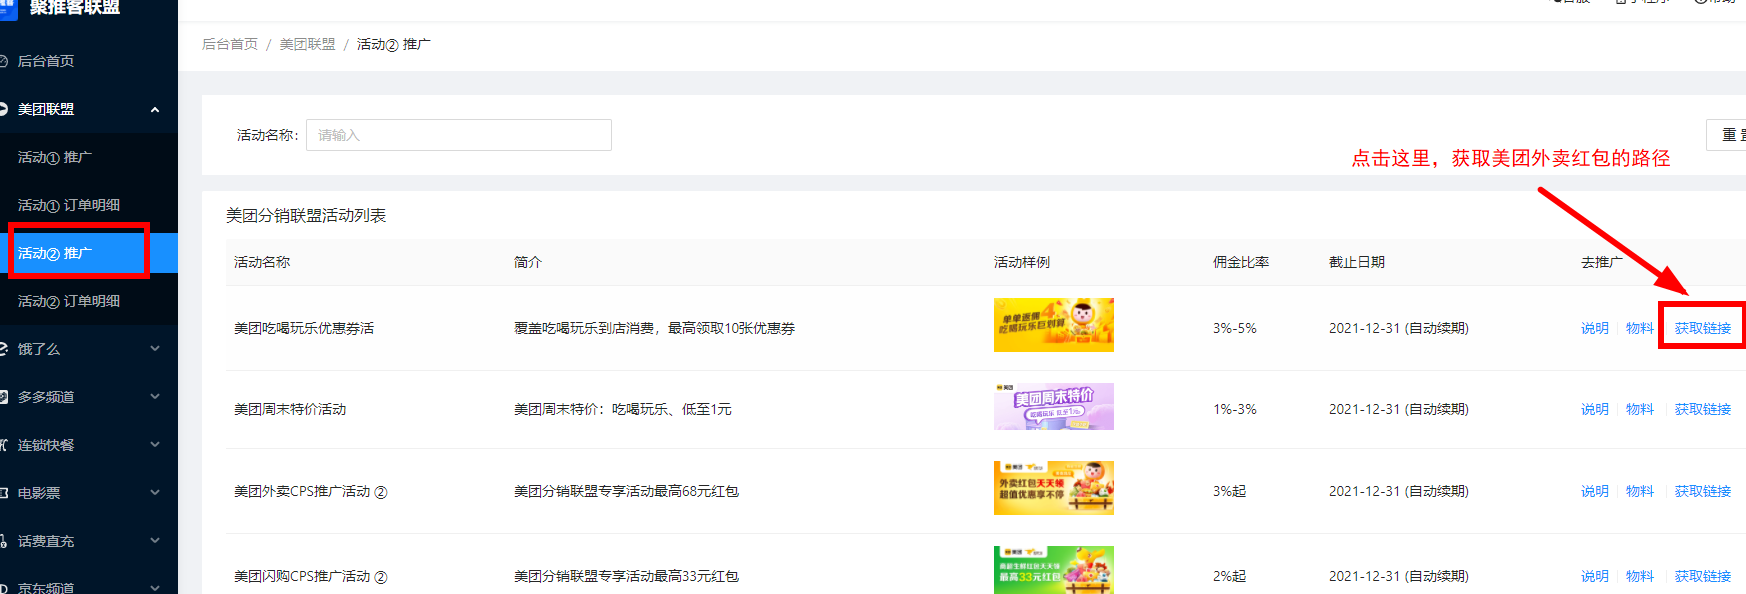View 美团周末特价 activity sample thumbnail
Image resolution: width=1746 pixels, height=594 pixels.
pyautogui.click(x=1054, y=406)
